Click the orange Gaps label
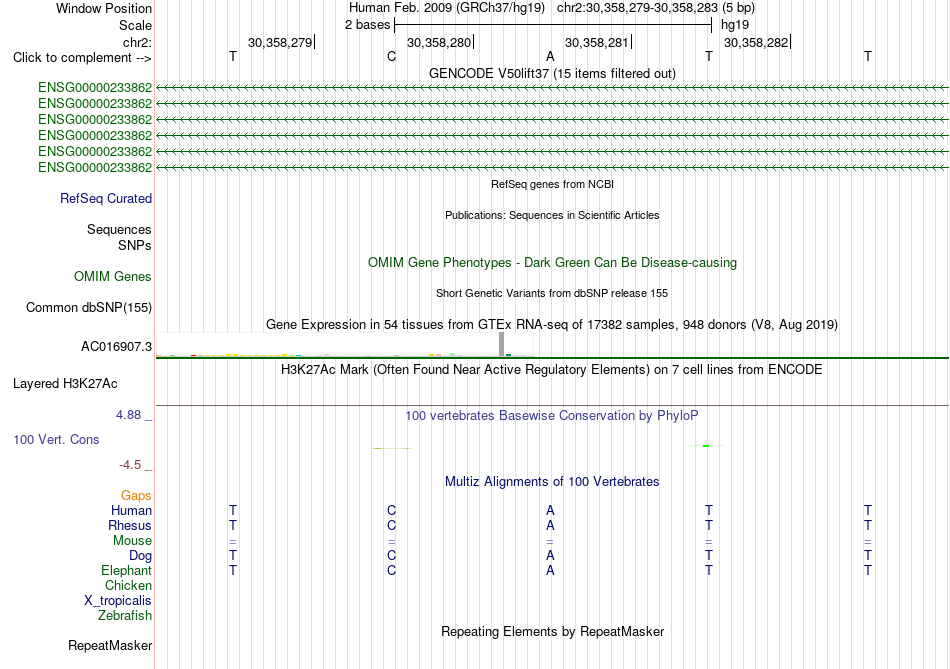 point(136,496)
